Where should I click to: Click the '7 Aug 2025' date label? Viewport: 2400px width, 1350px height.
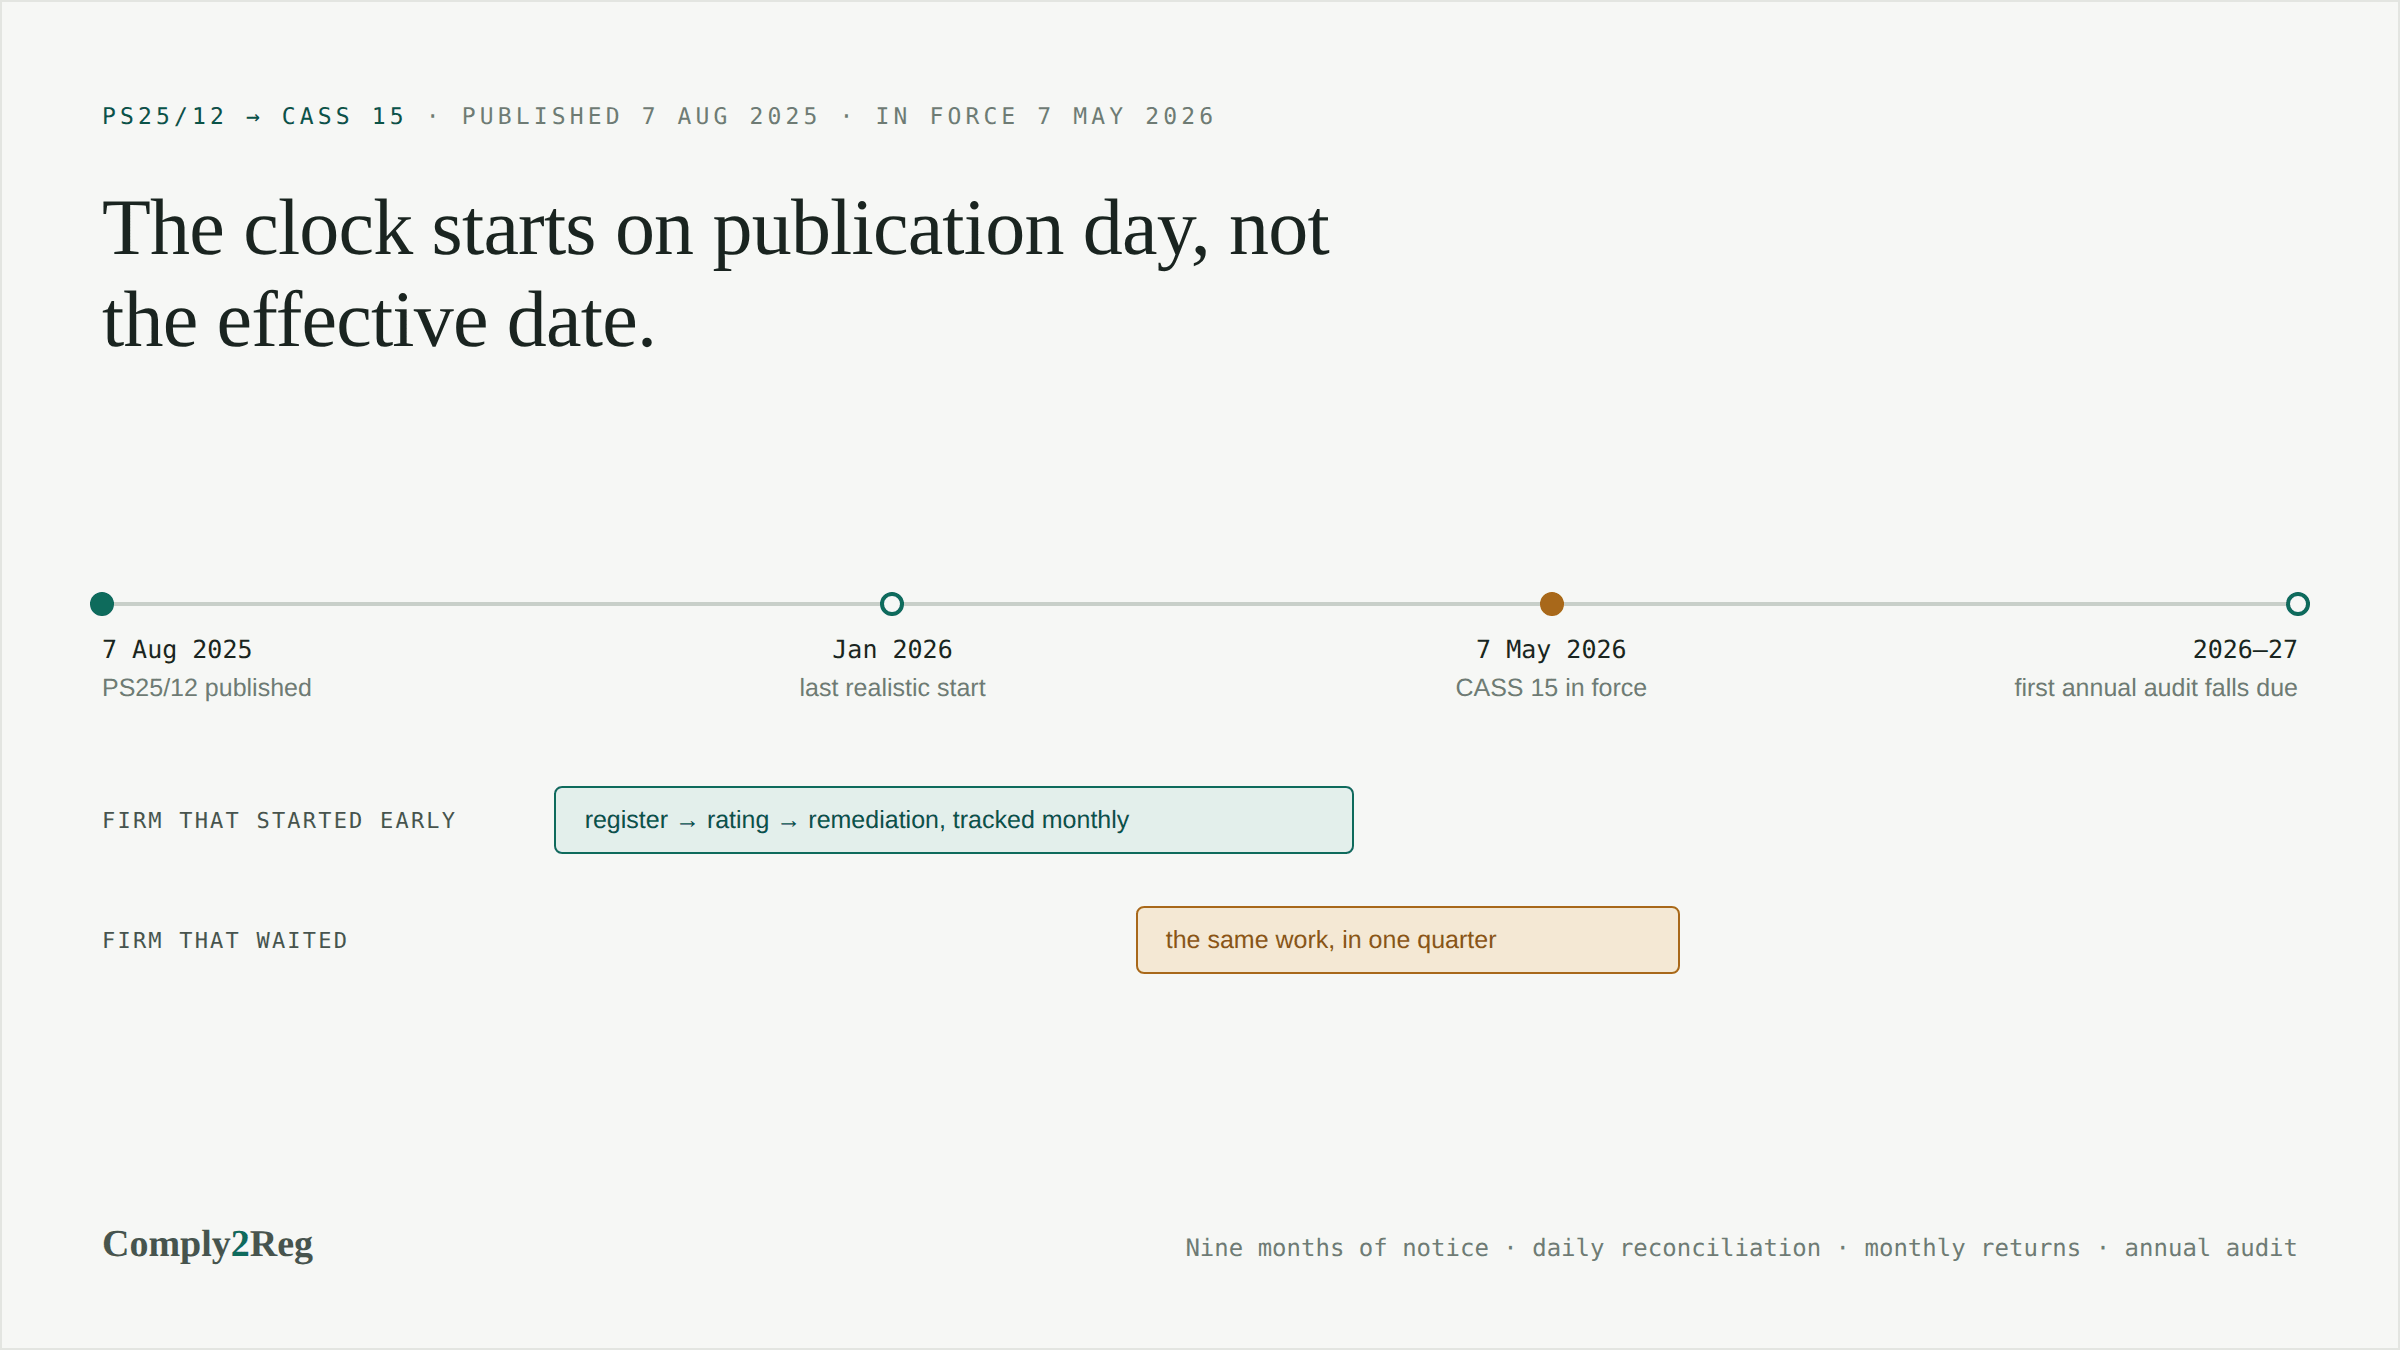coord(177,650)
